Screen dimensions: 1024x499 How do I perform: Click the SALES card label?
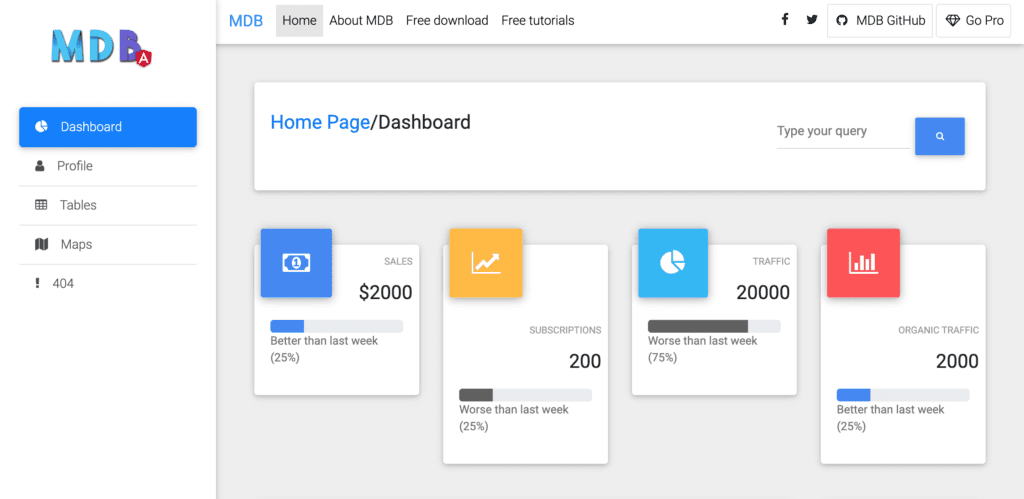[x=398, y=261]
